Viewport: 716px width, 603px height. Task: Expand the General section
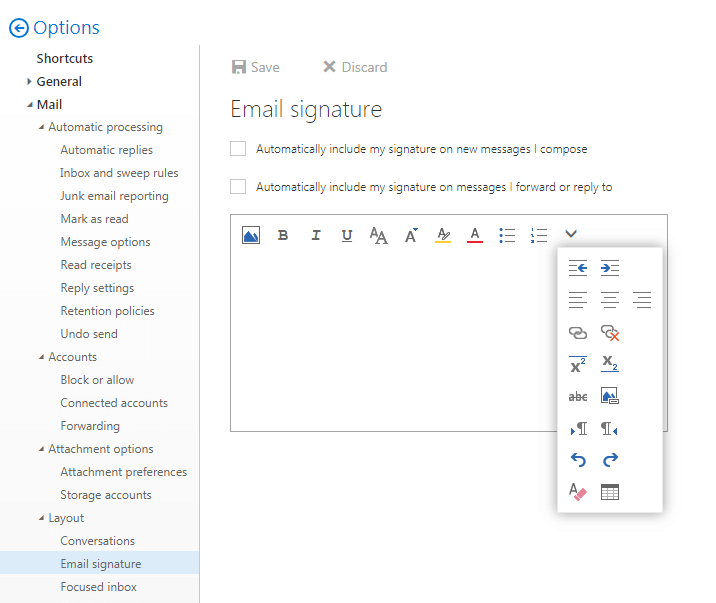click(x=29, y=81)
